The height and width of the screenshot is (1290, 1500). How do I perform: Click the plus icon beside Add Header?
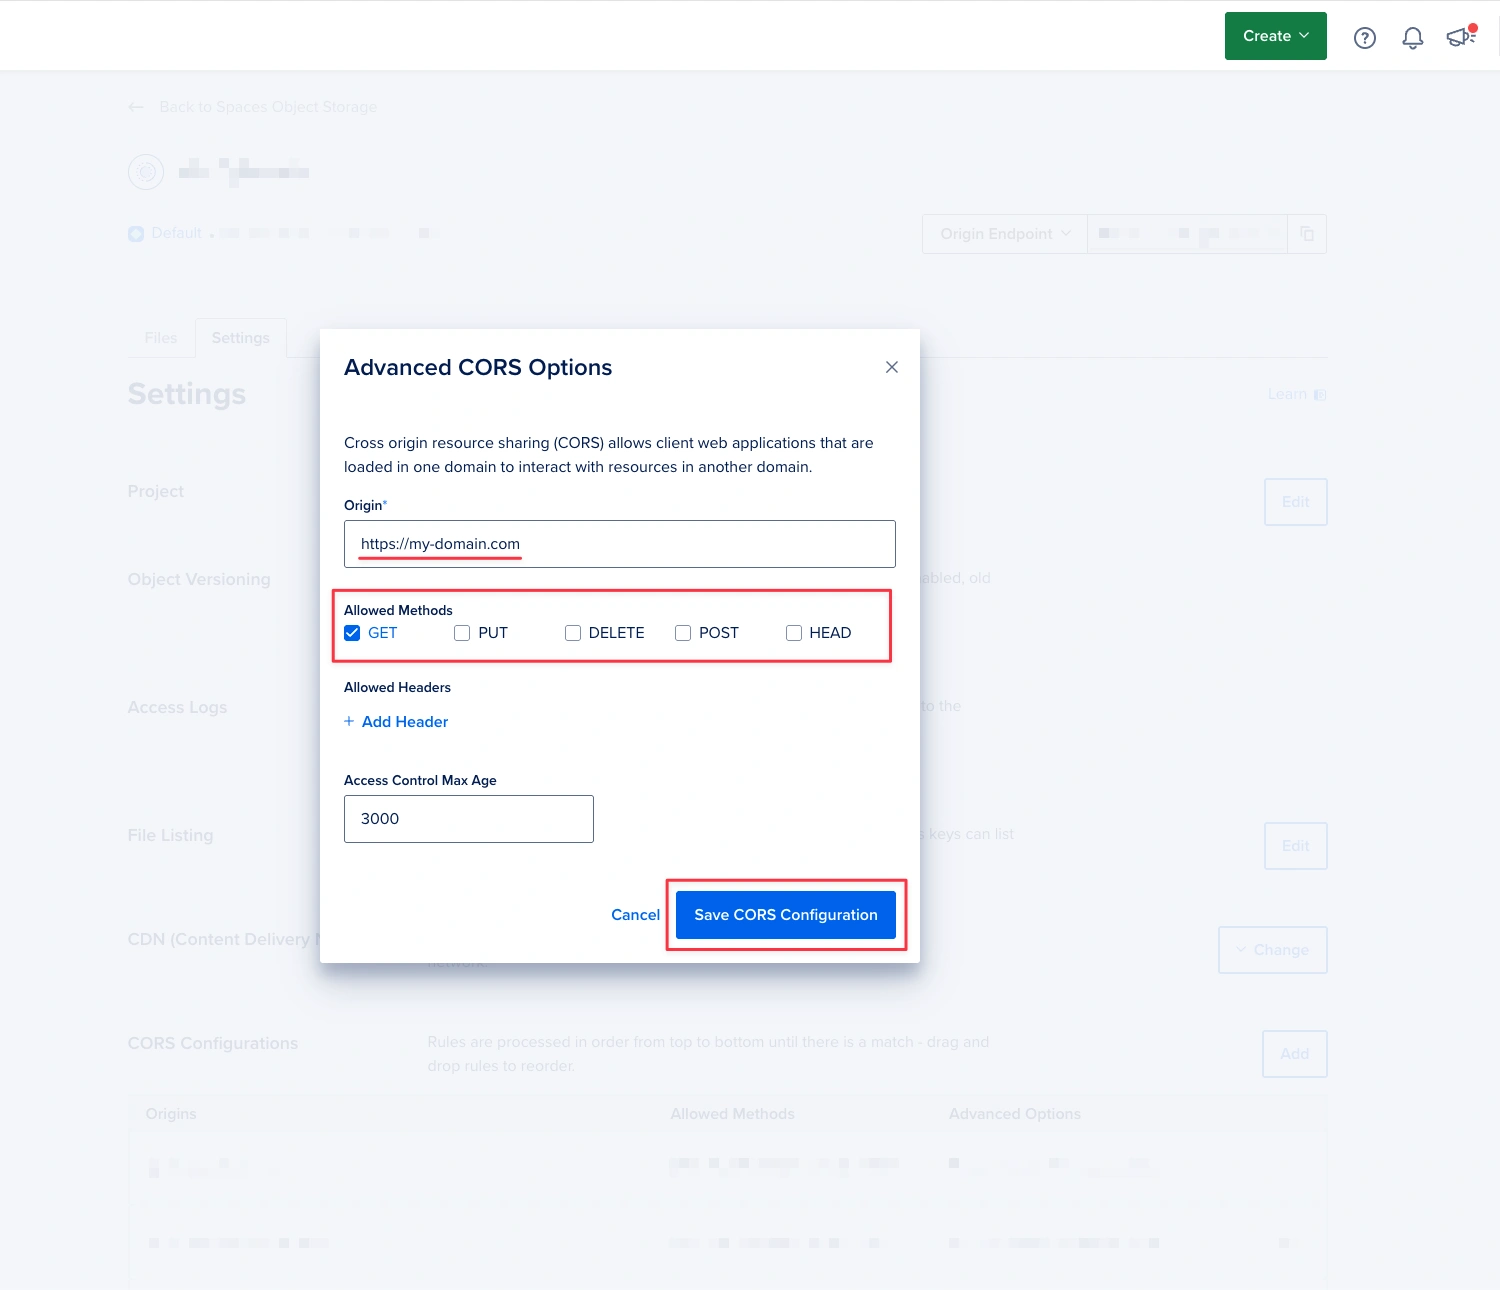[x=349, y=721]
